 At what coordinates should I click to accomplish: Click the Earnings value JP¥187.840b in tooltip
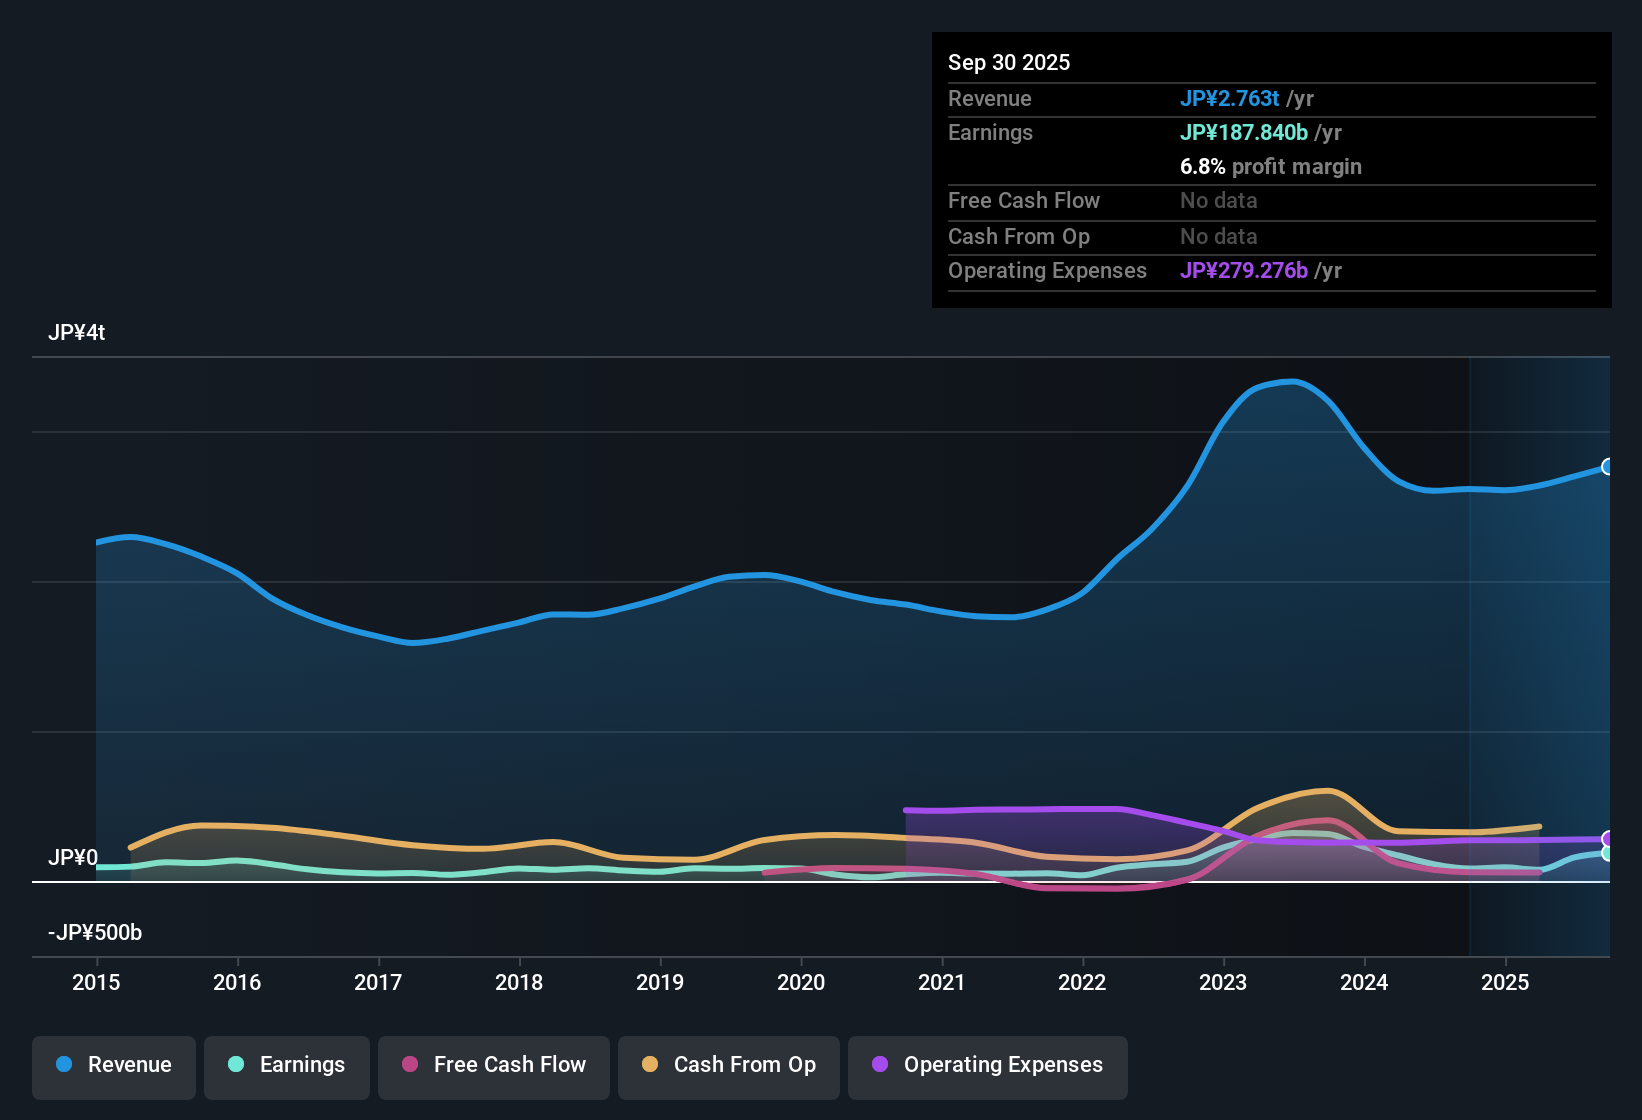[1243, 132]
